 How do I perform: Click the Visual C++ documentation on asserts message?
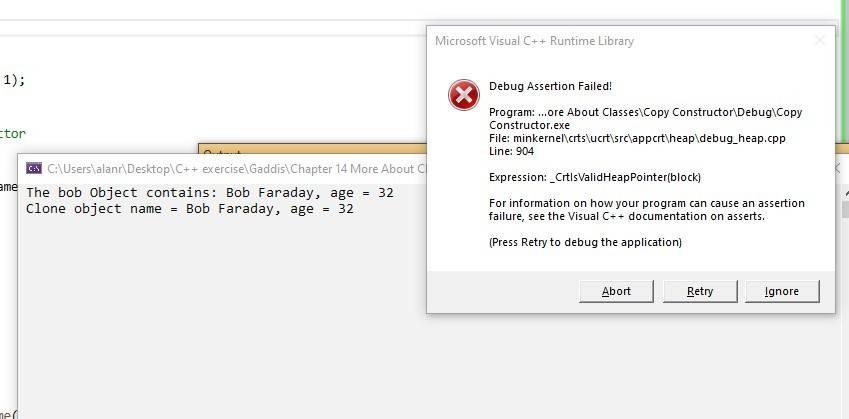[646, 210]
